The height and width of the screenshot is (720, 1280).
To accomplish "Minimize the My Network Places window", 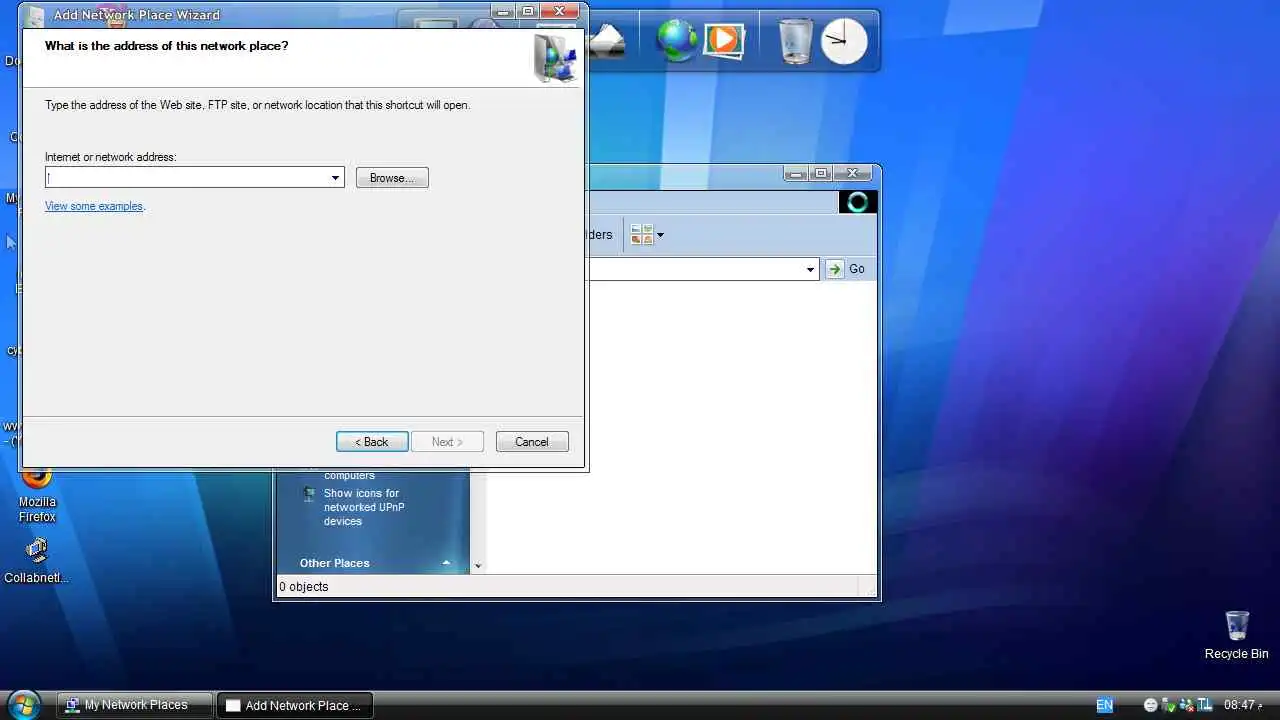I will pos(796,173).
